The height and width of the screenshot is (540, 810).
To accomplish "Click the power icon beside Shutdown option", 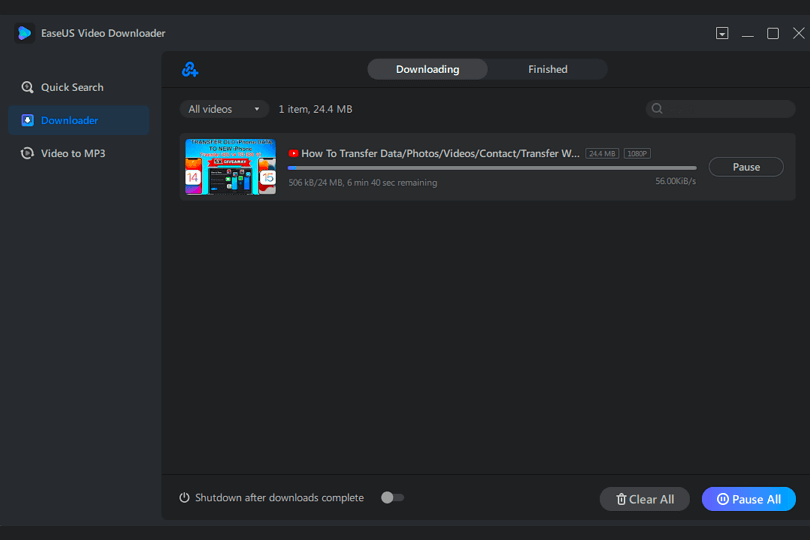I will tap(184, 498).
